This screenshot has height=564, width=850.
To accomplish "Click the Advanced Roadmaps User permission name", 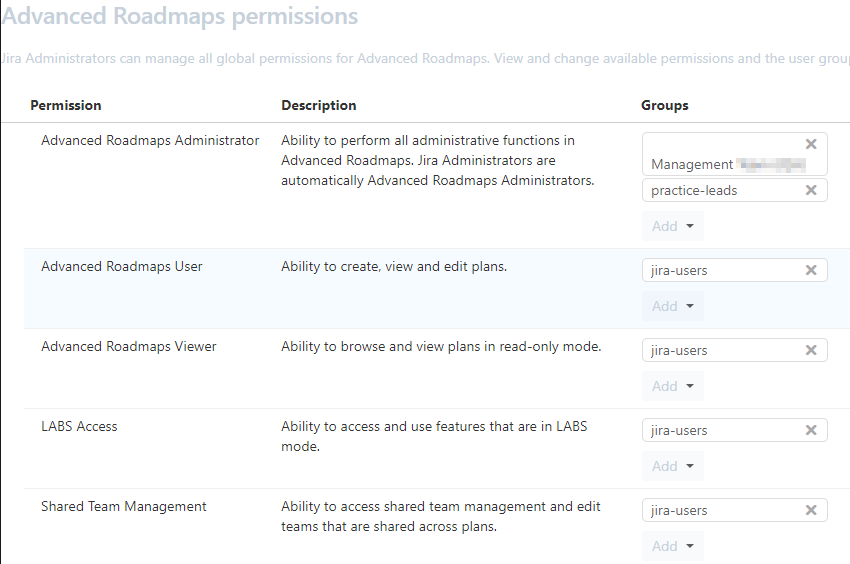I will click(x=122, y=266).
